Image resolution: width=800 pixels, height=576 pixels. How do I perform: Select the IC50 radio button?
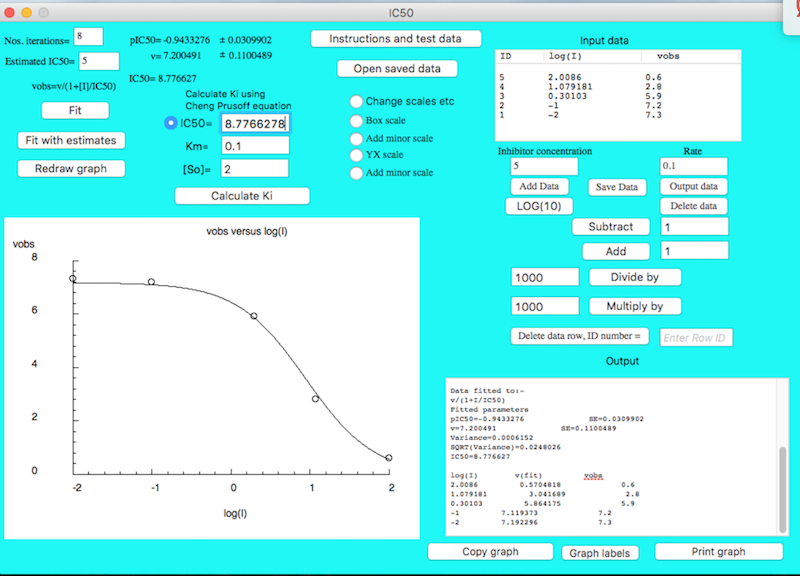point(170,123)
